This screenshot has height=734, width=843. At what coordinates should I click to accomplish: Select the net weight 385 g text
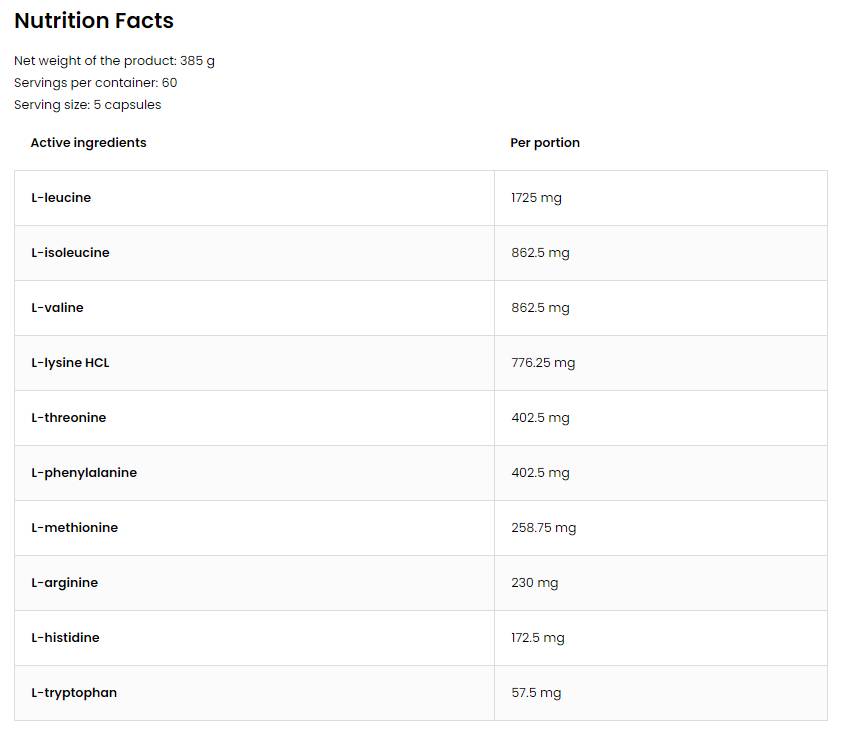[x=114, y=61]
